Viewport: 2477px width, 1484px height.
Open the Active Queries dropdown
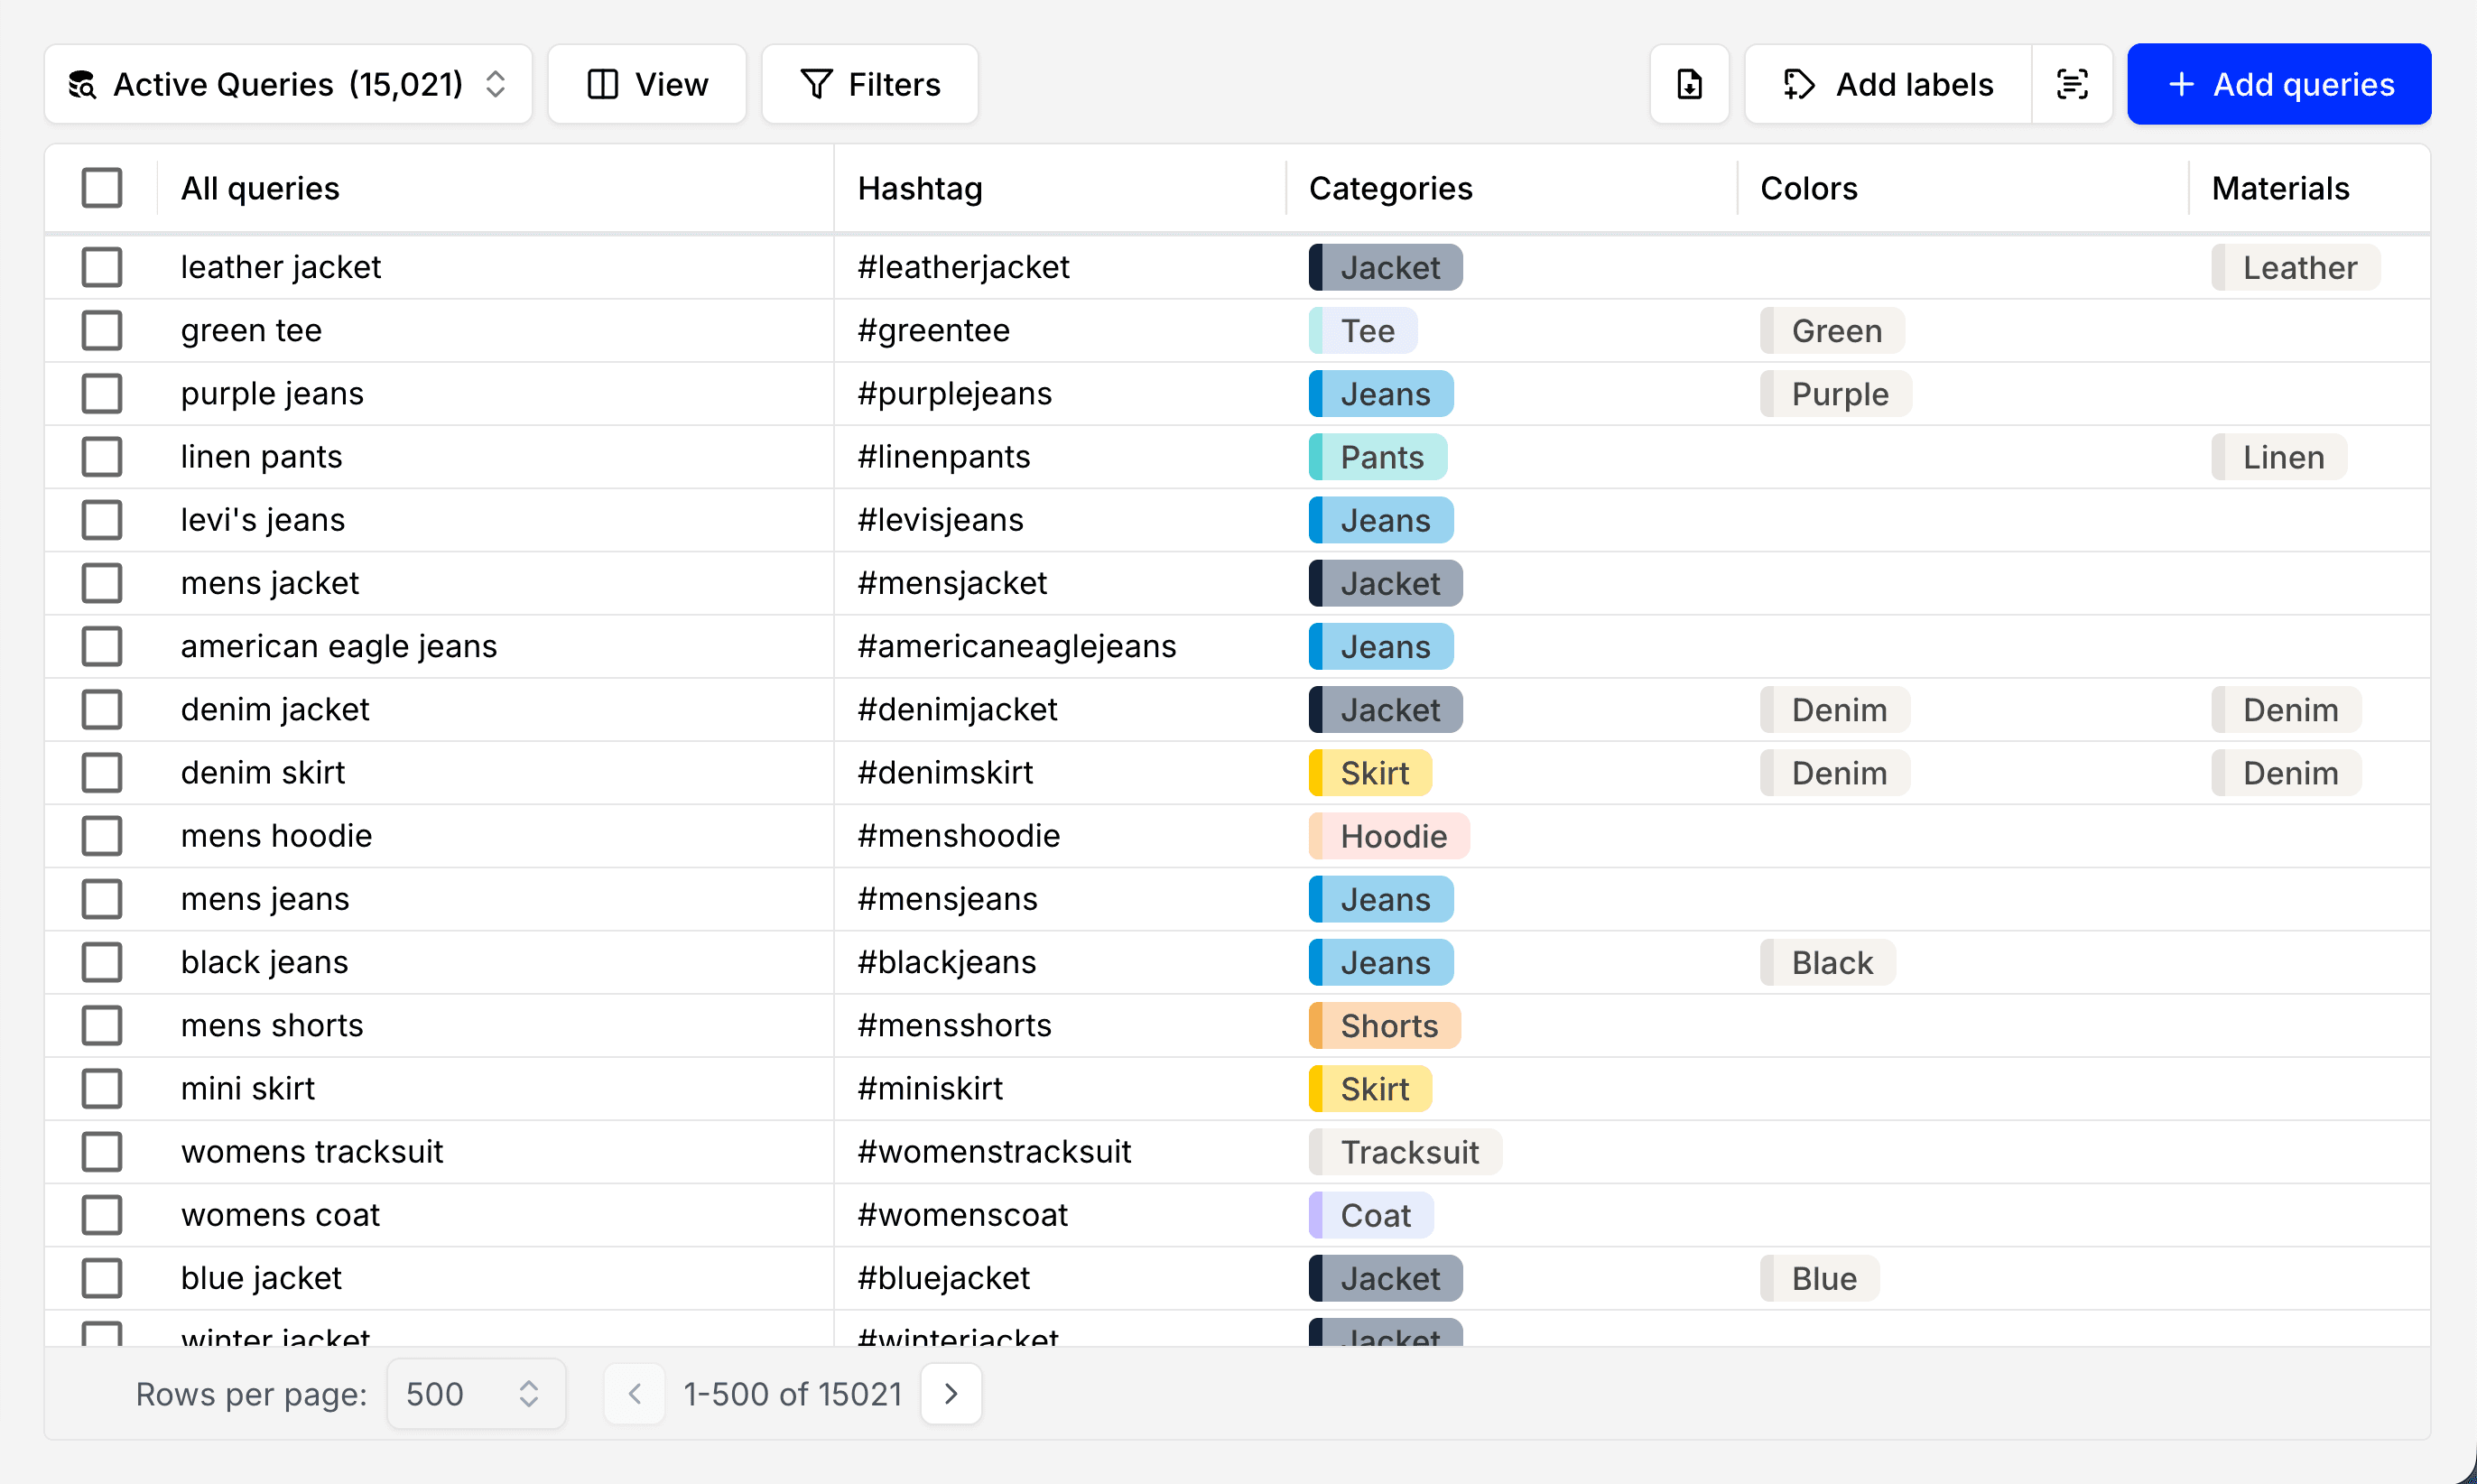pyautogui.click(x=288, y=84)
